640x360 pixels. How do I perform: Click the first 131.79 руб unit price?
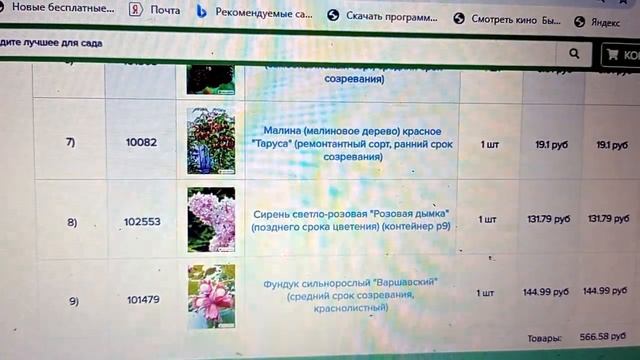tap(549, 219)
